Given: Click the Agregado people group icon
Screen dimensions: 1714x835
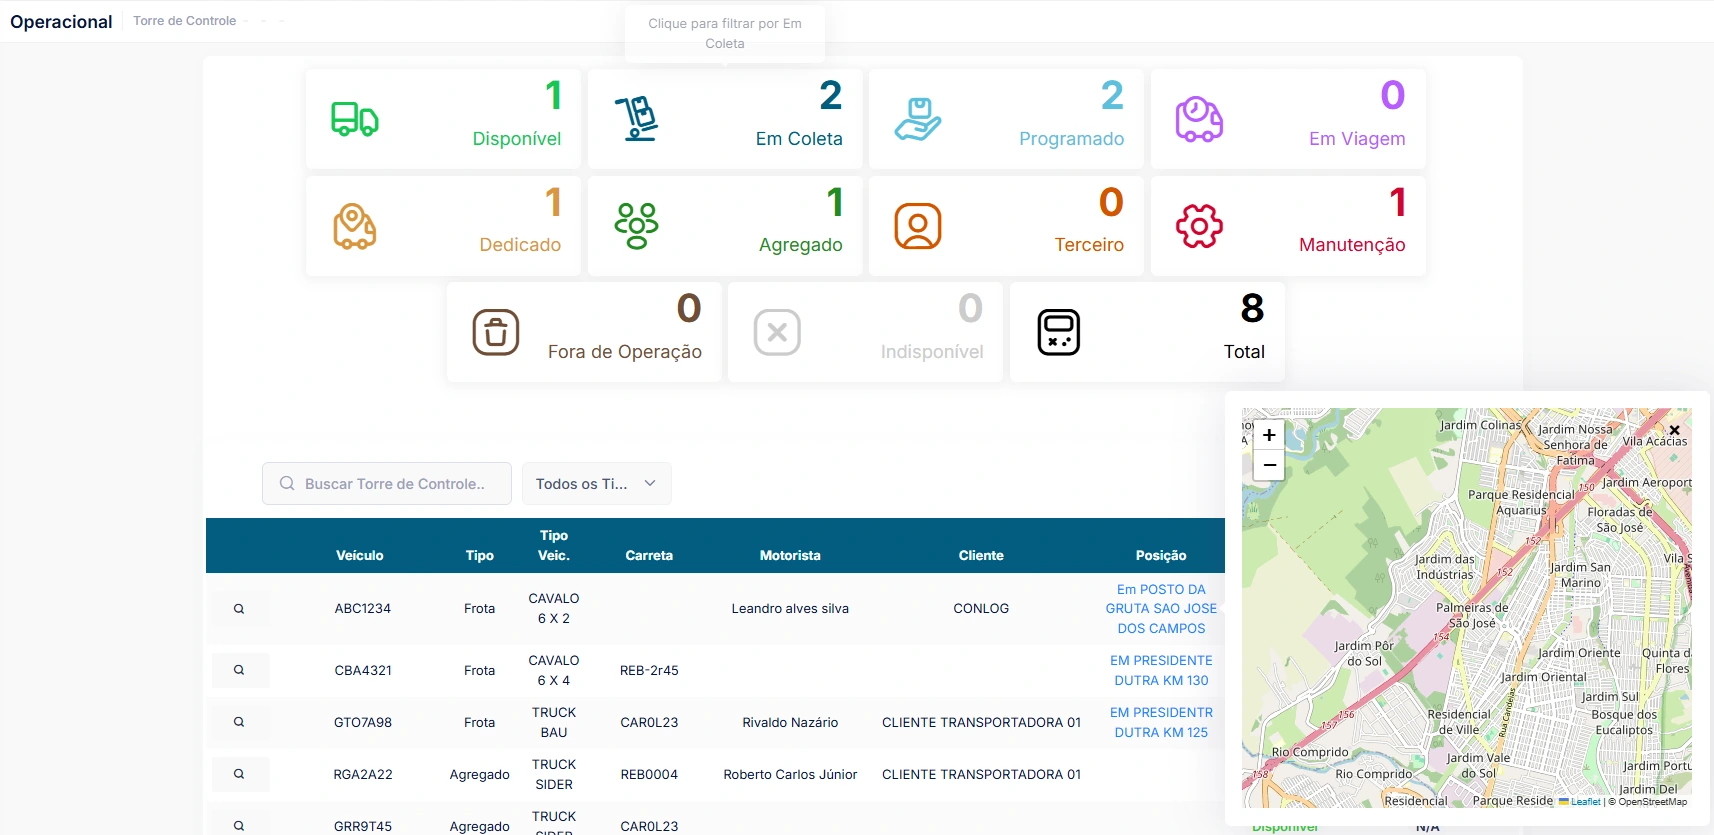Looking at the screenshot, I should [637, 226].
